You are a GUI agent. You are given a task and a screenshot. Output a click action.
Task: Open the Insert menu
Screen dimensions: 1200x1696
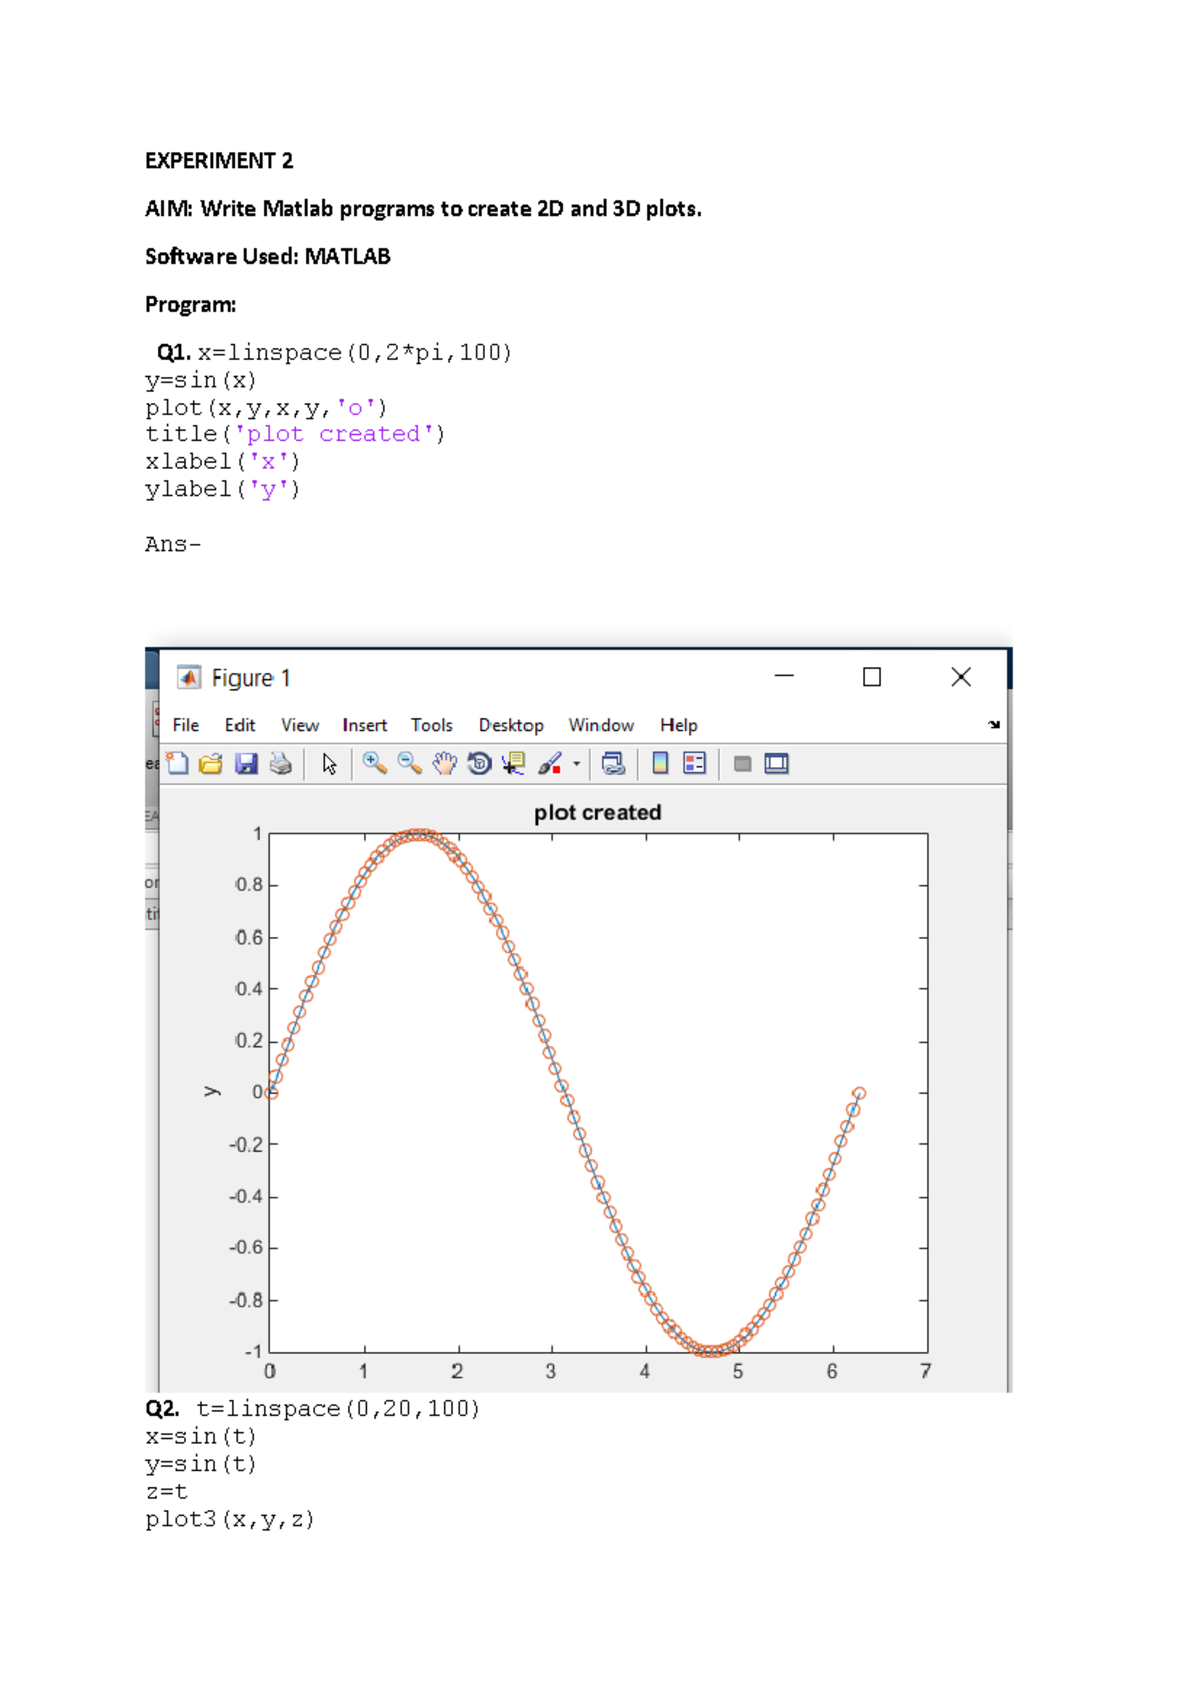tap(364, 725)
